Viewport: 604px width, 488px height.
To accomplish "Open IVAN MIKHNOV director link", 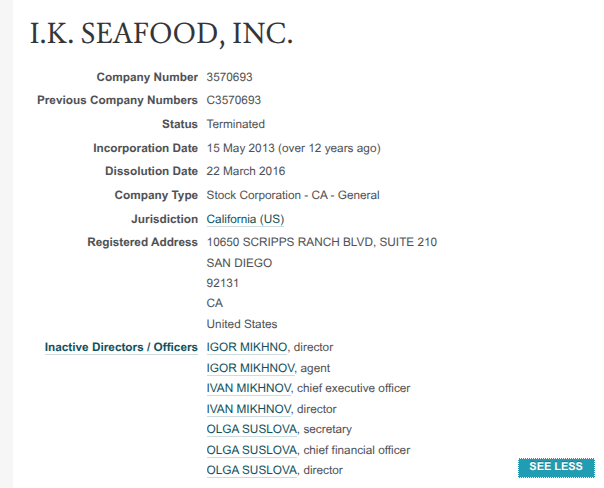I will click(249, 409).
